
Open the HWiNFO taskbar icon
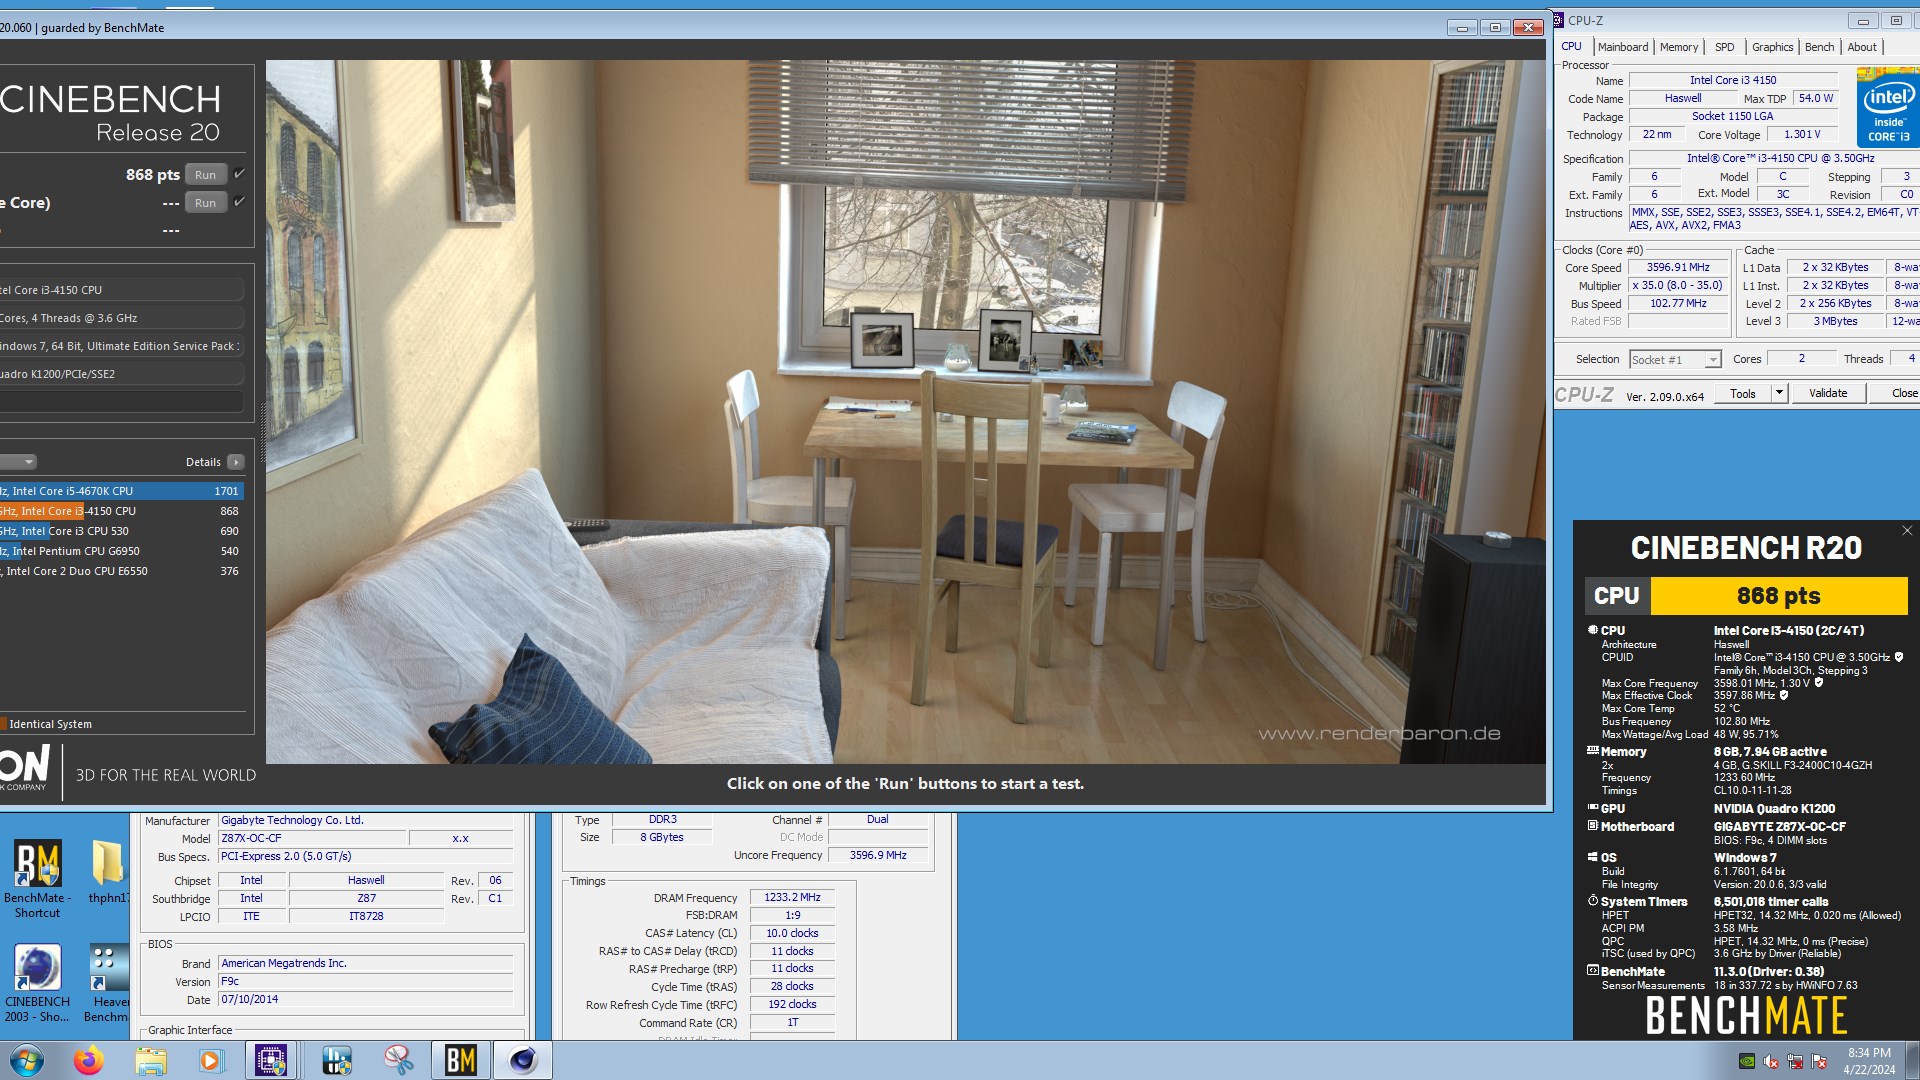337,1060
